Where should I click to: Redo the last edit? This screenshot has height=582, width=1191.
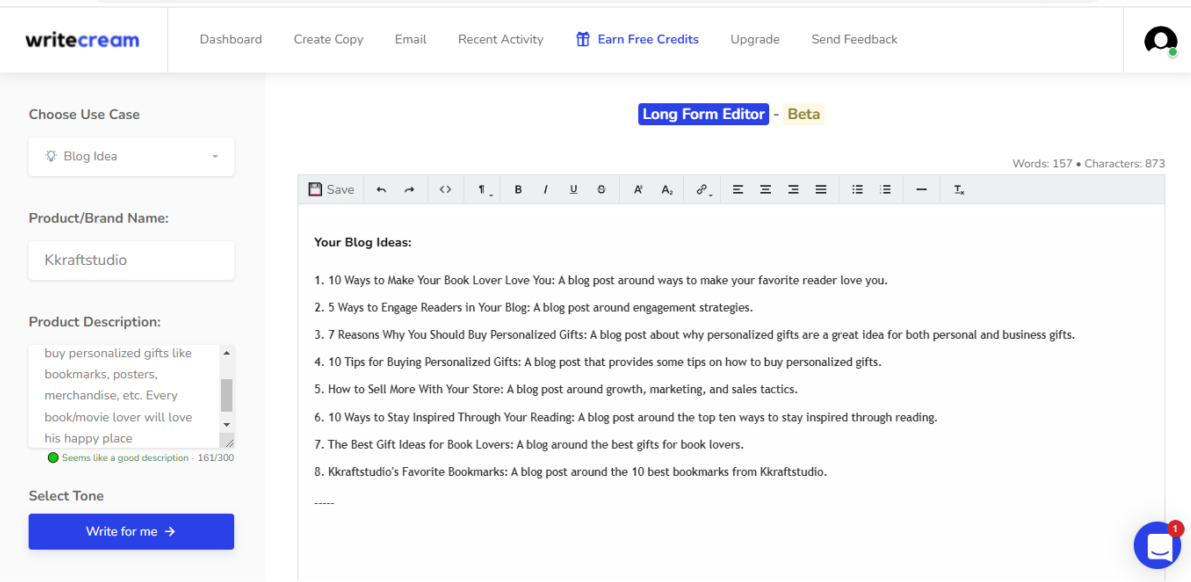(409, 189)
